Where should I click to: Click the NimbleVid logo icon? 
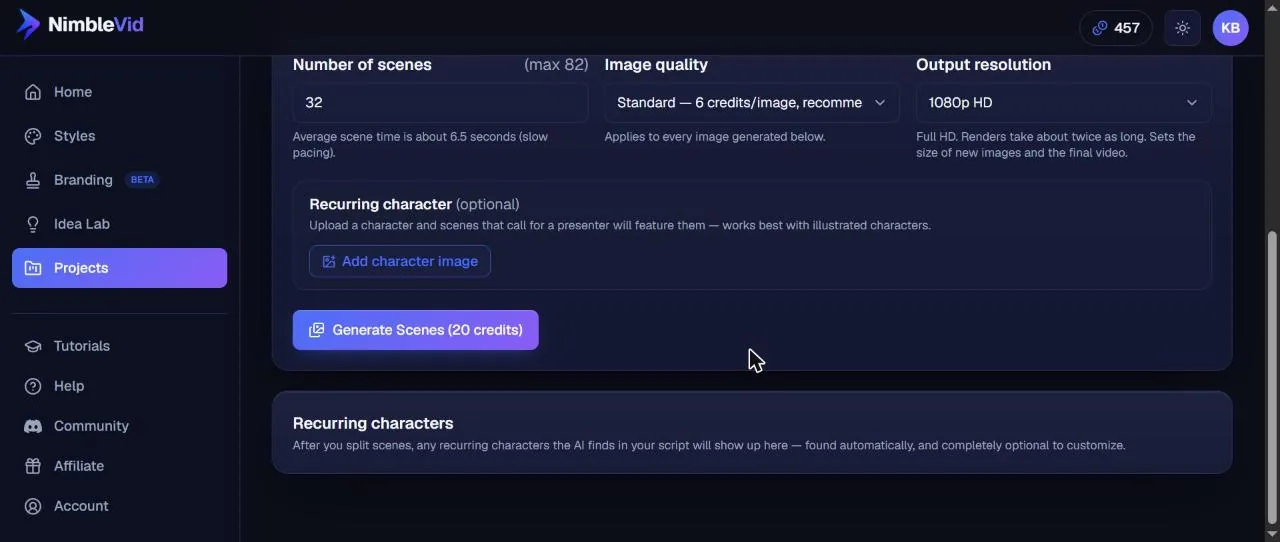[x=29, y=24]
